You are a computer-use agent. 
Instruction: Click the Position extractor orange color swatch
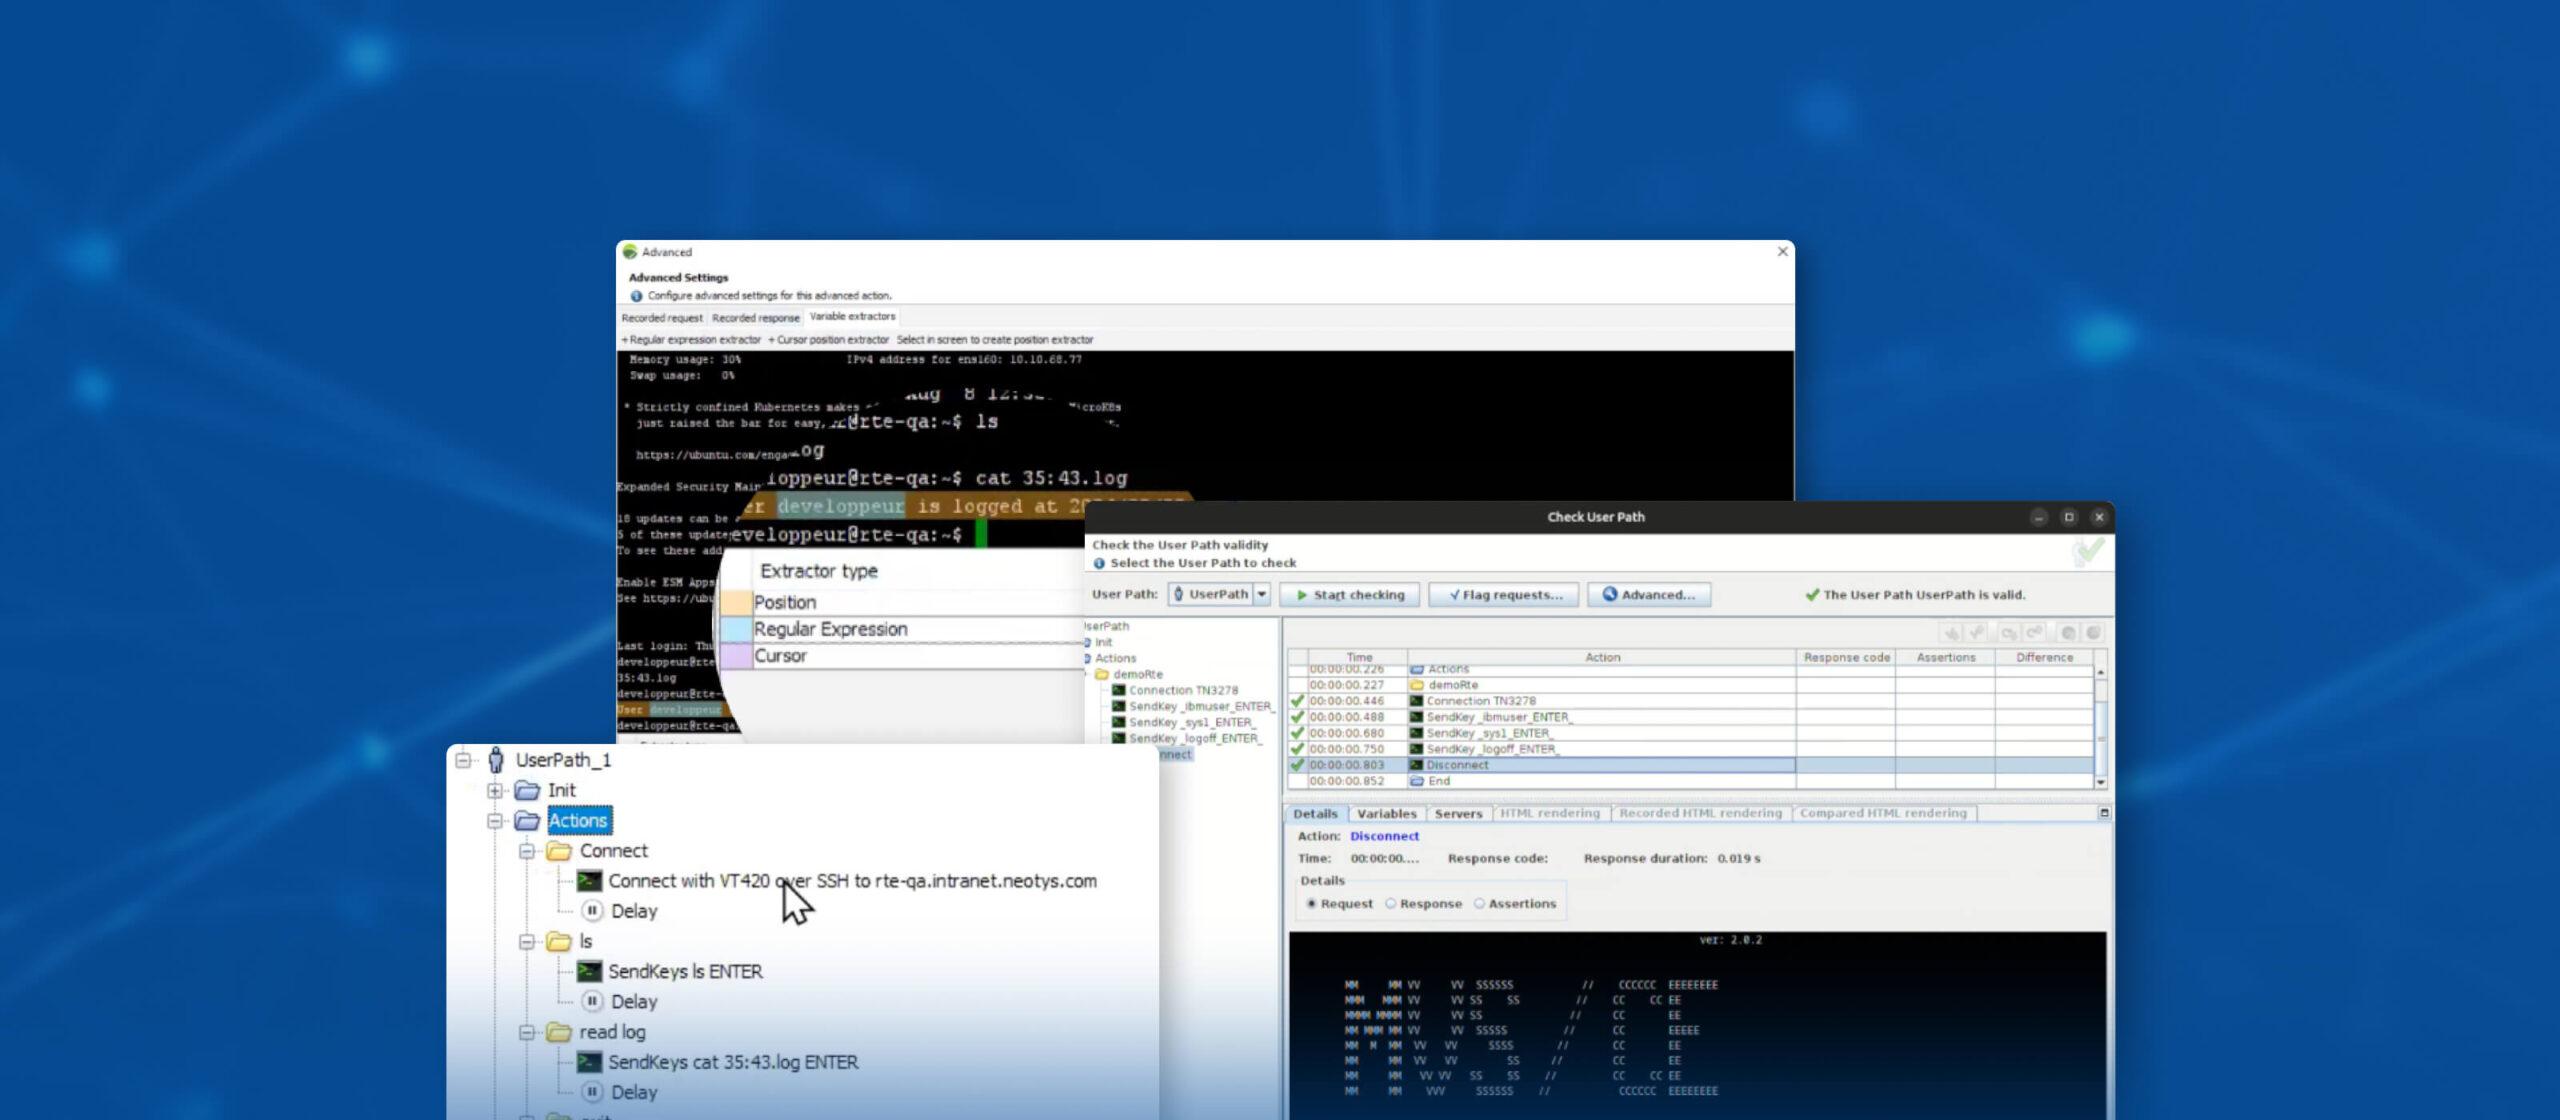737,603
